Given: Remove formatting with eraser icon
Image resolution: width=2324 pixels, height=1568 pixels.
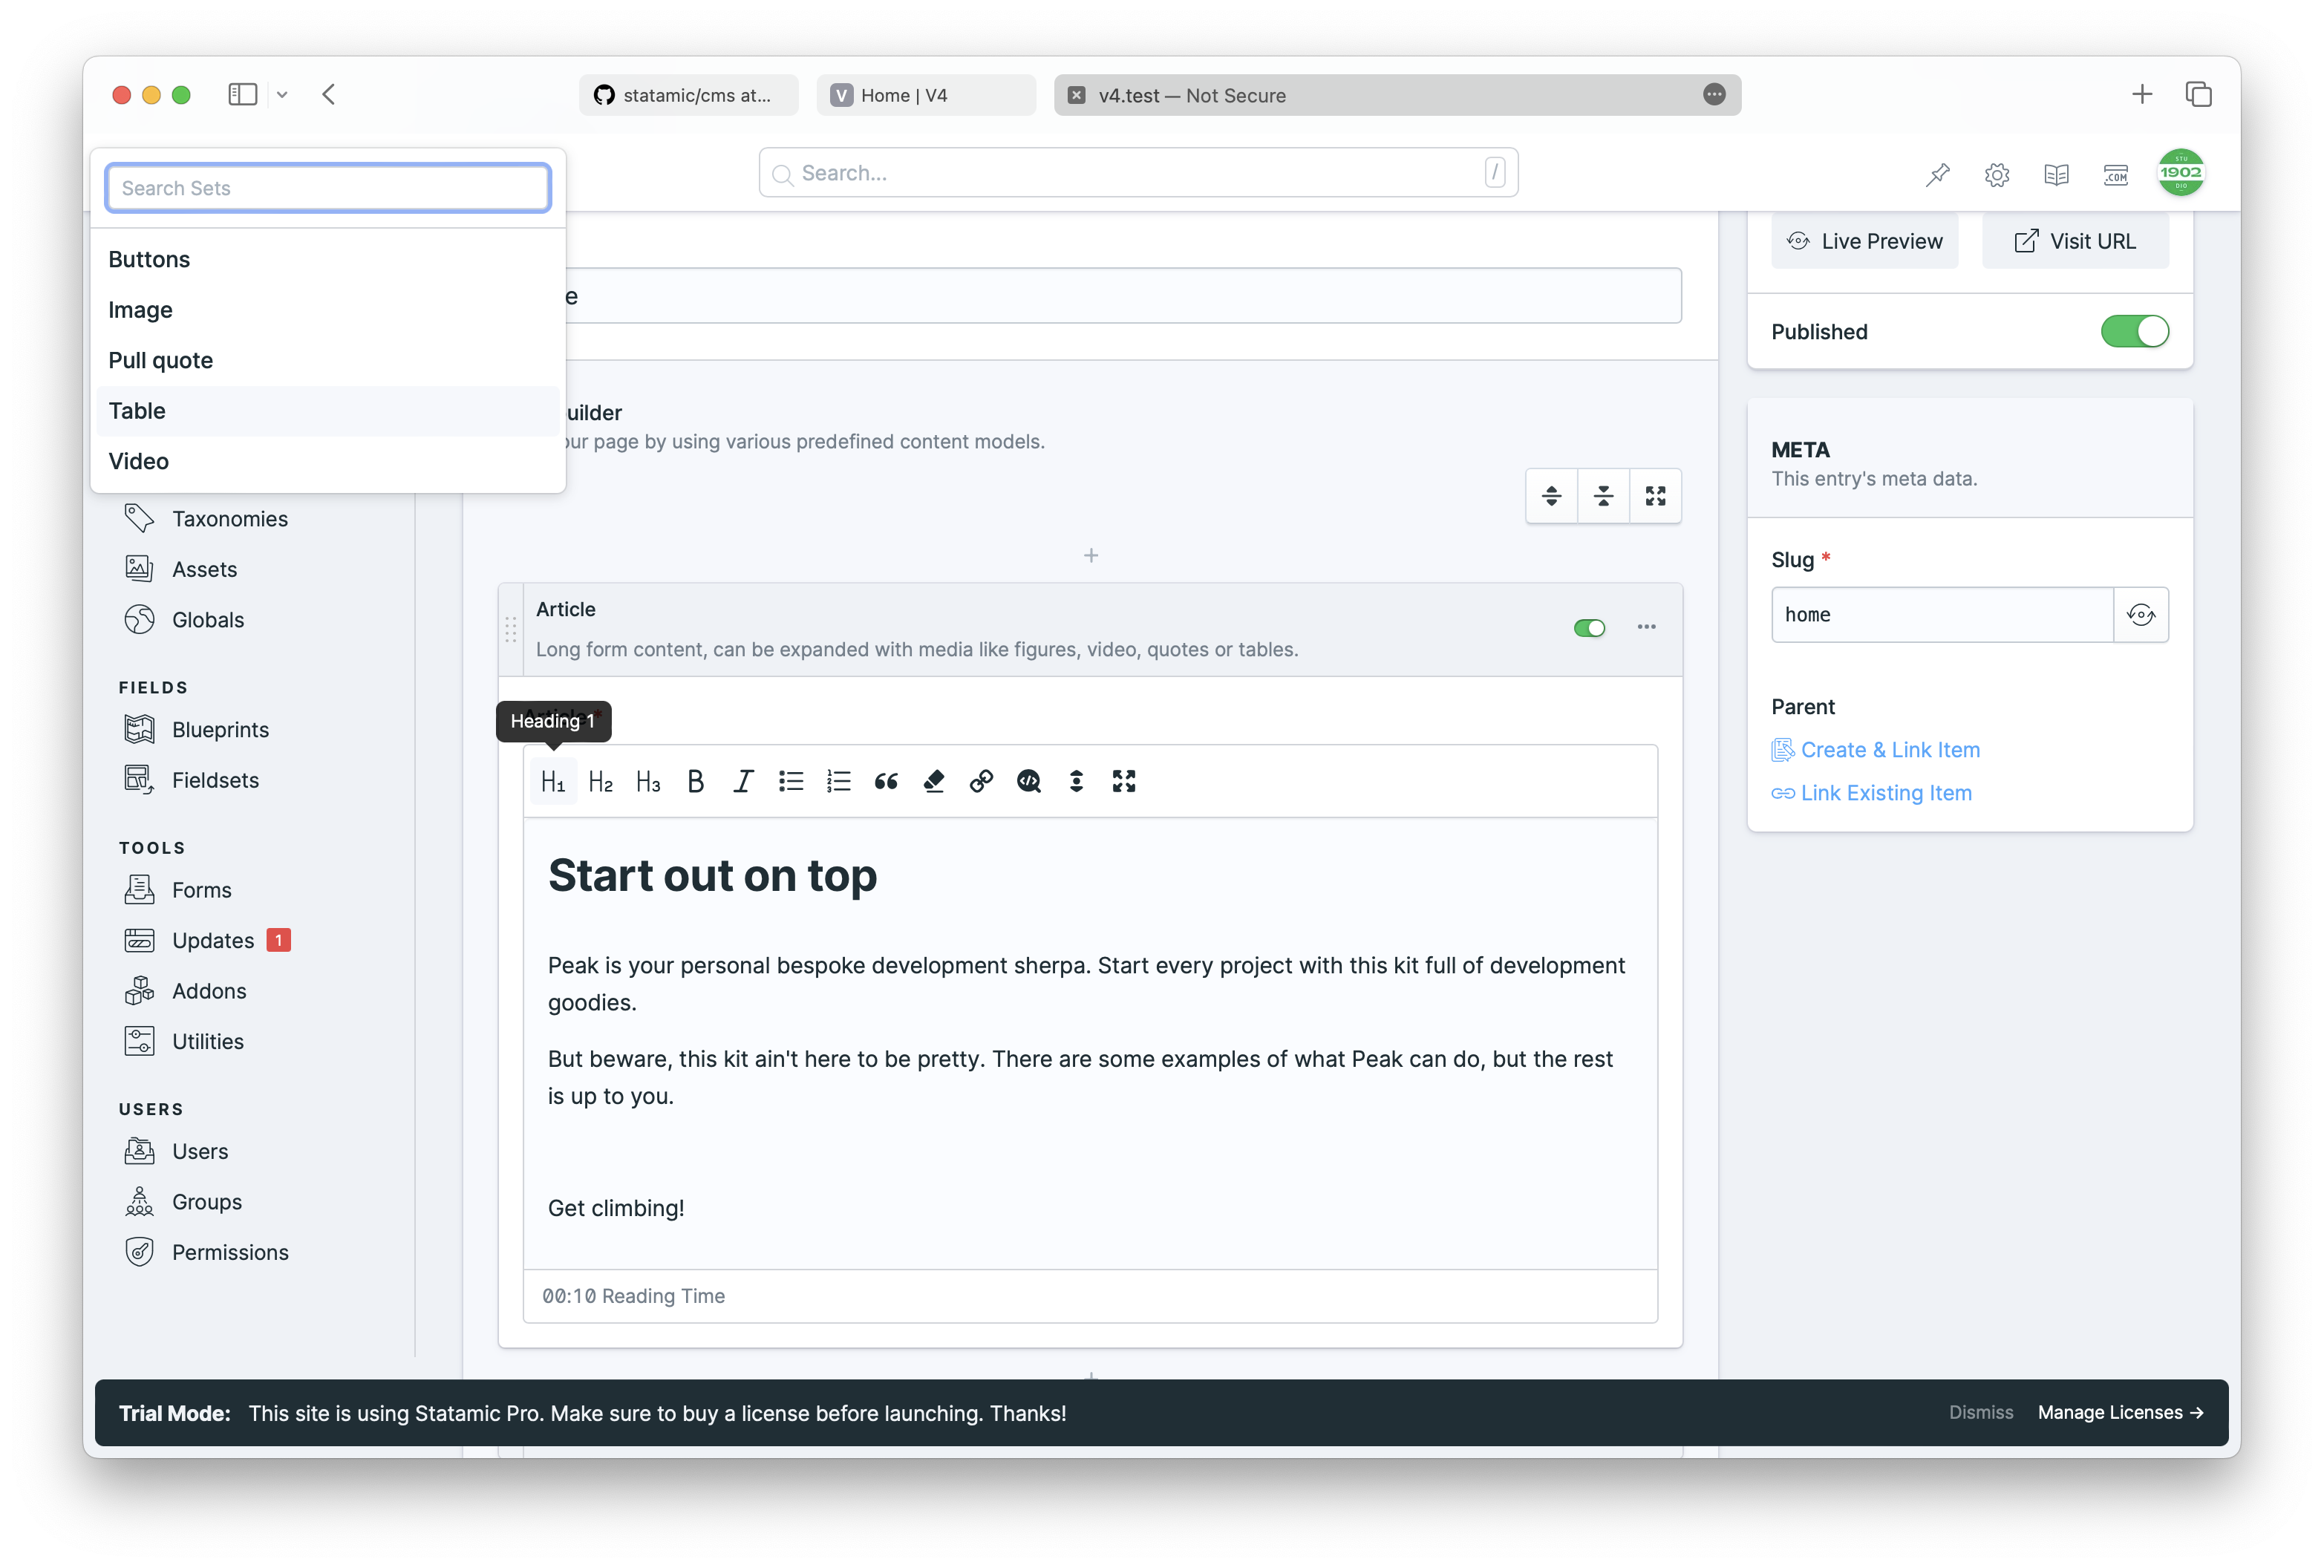Looking at the screenshot, I should (934, 782).
